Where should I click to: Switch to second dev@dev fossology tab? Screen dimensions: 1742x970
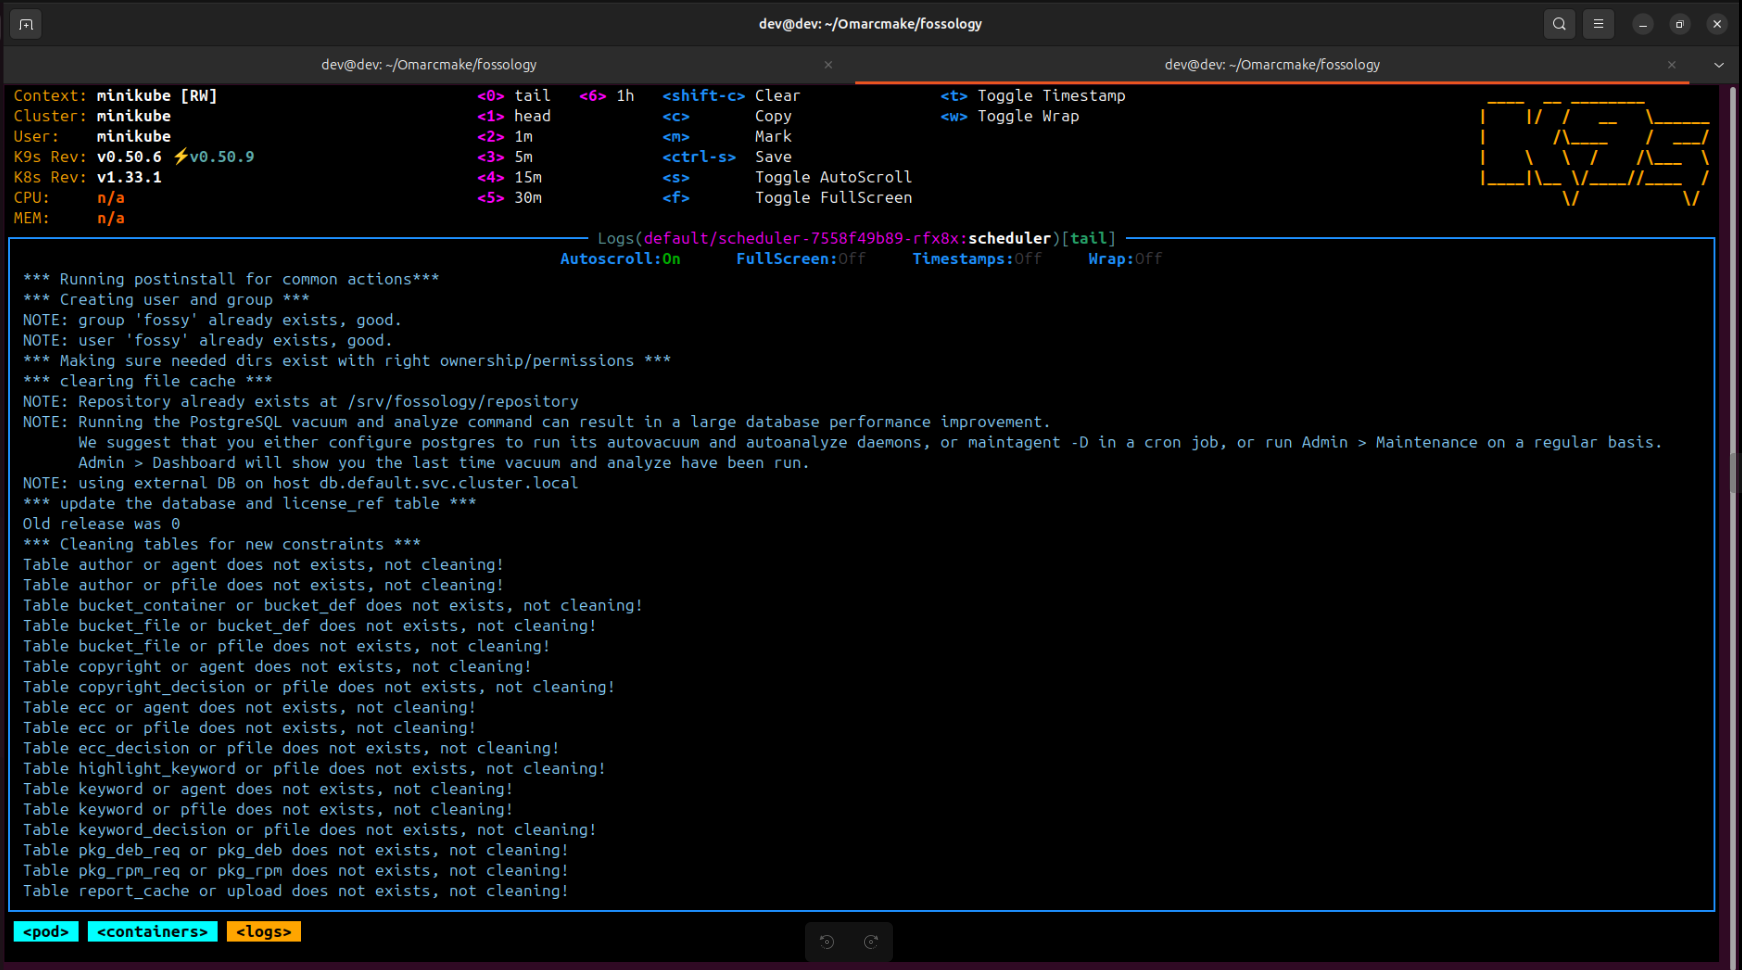1272,65
